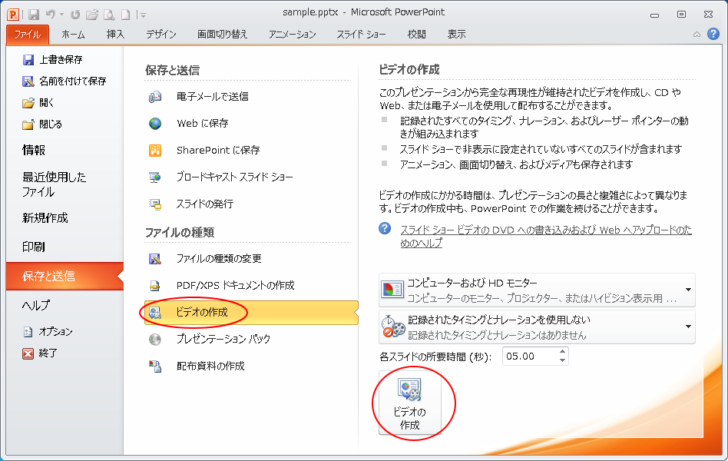Viewport: 728px width, 461px height.
Task: Click the orange SharePoint icon
Action: click(x=155, y=150)
